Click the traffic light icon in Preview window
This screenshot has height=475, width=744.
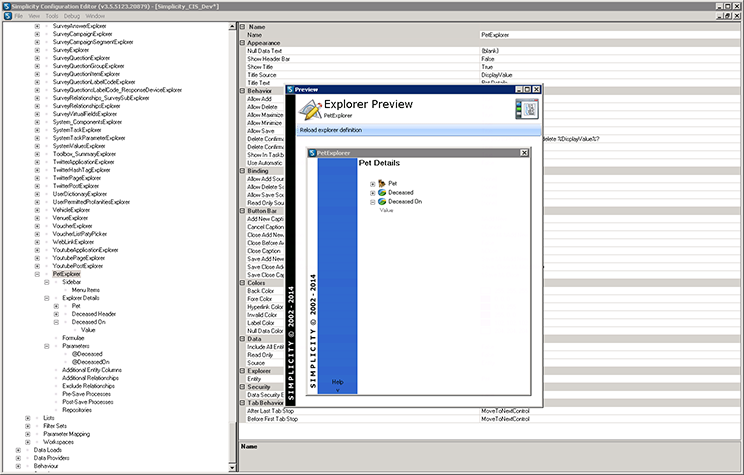tap(527, 109)
